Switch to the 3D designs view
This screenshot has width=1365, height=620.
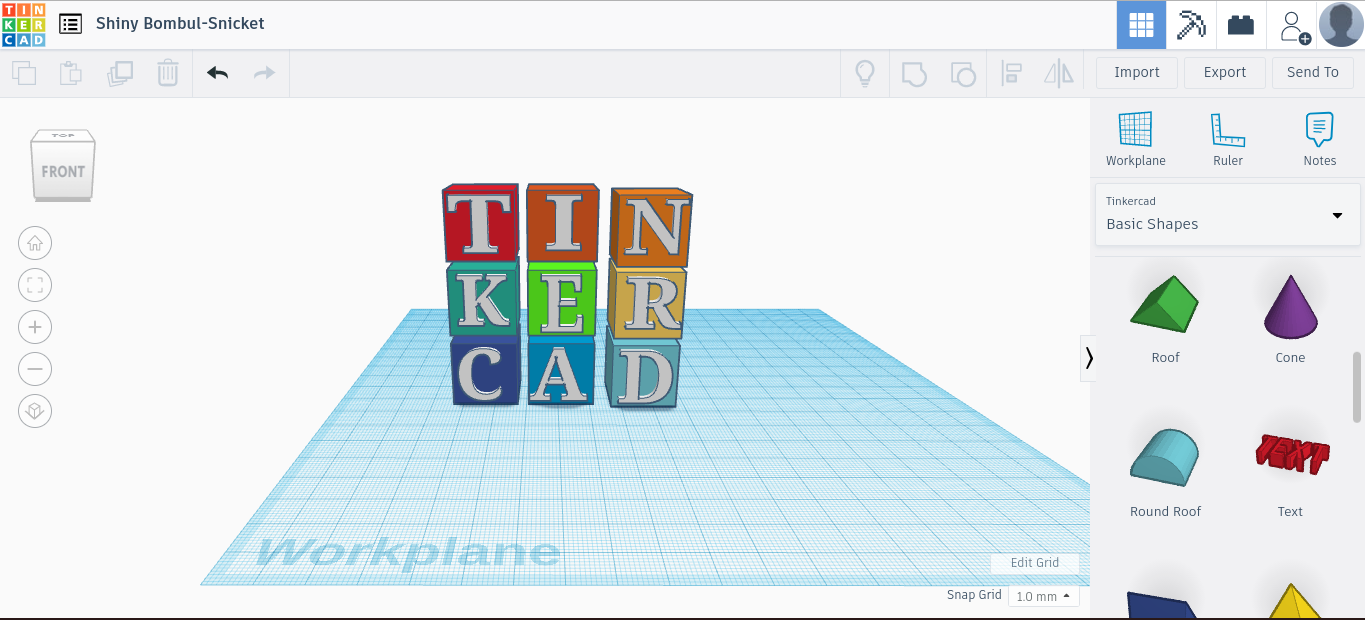[x=1140, y=24]
